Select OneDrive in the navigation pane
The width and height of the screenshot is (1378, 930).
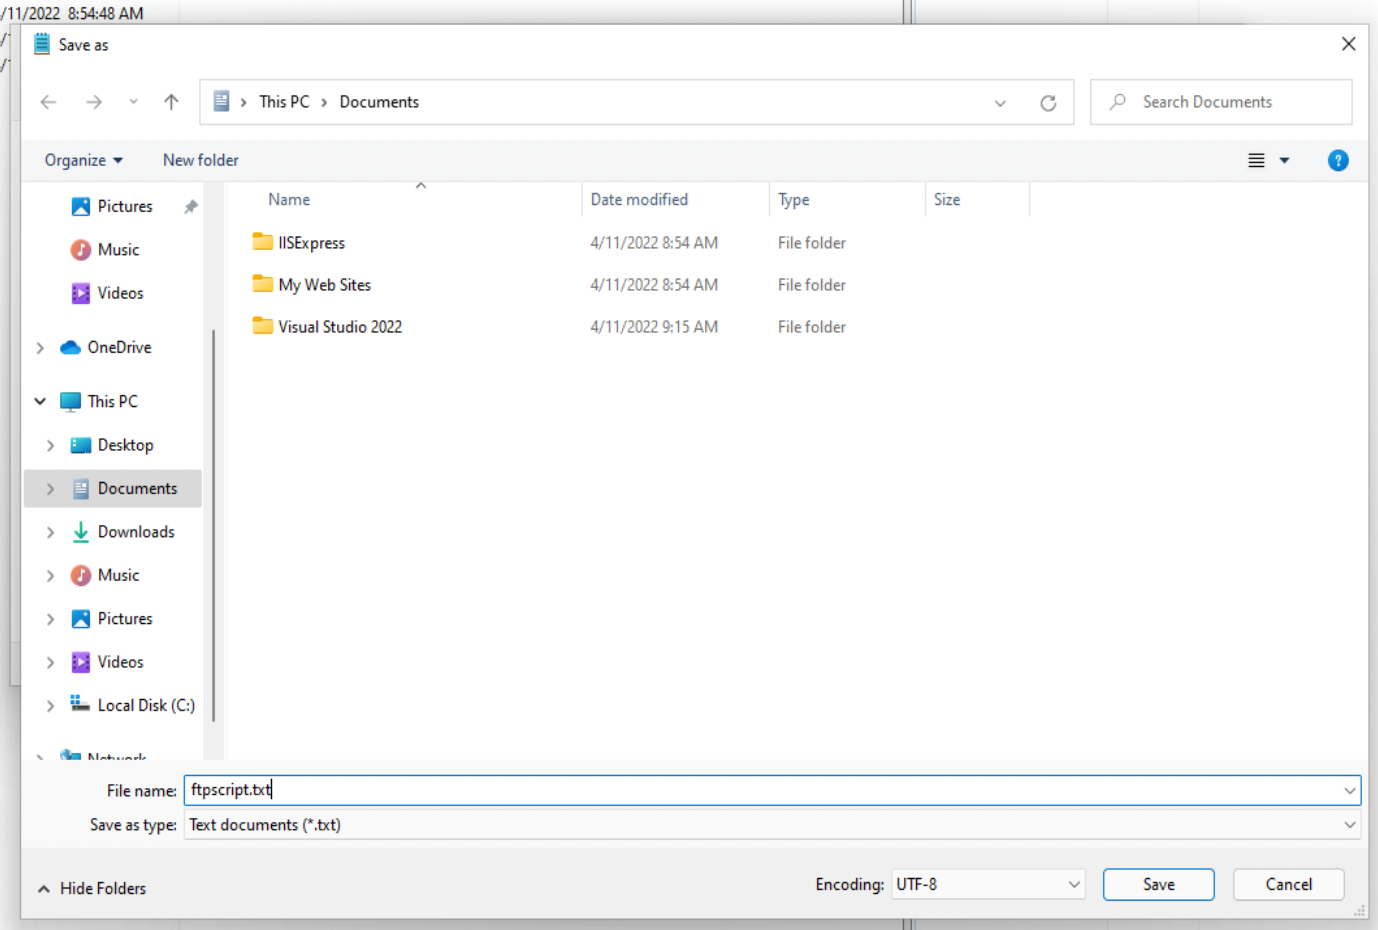pyautogui.click(x=119, y=347)
